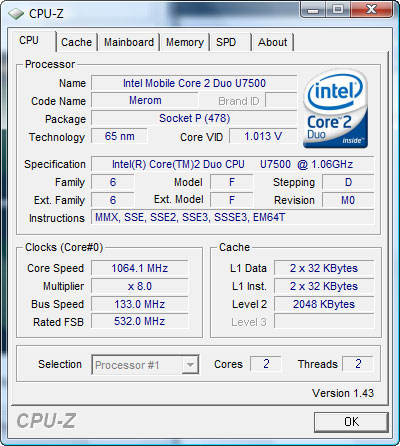400x446 pixels.
Task: Click the Specification text field
Action: pos(233,164)
